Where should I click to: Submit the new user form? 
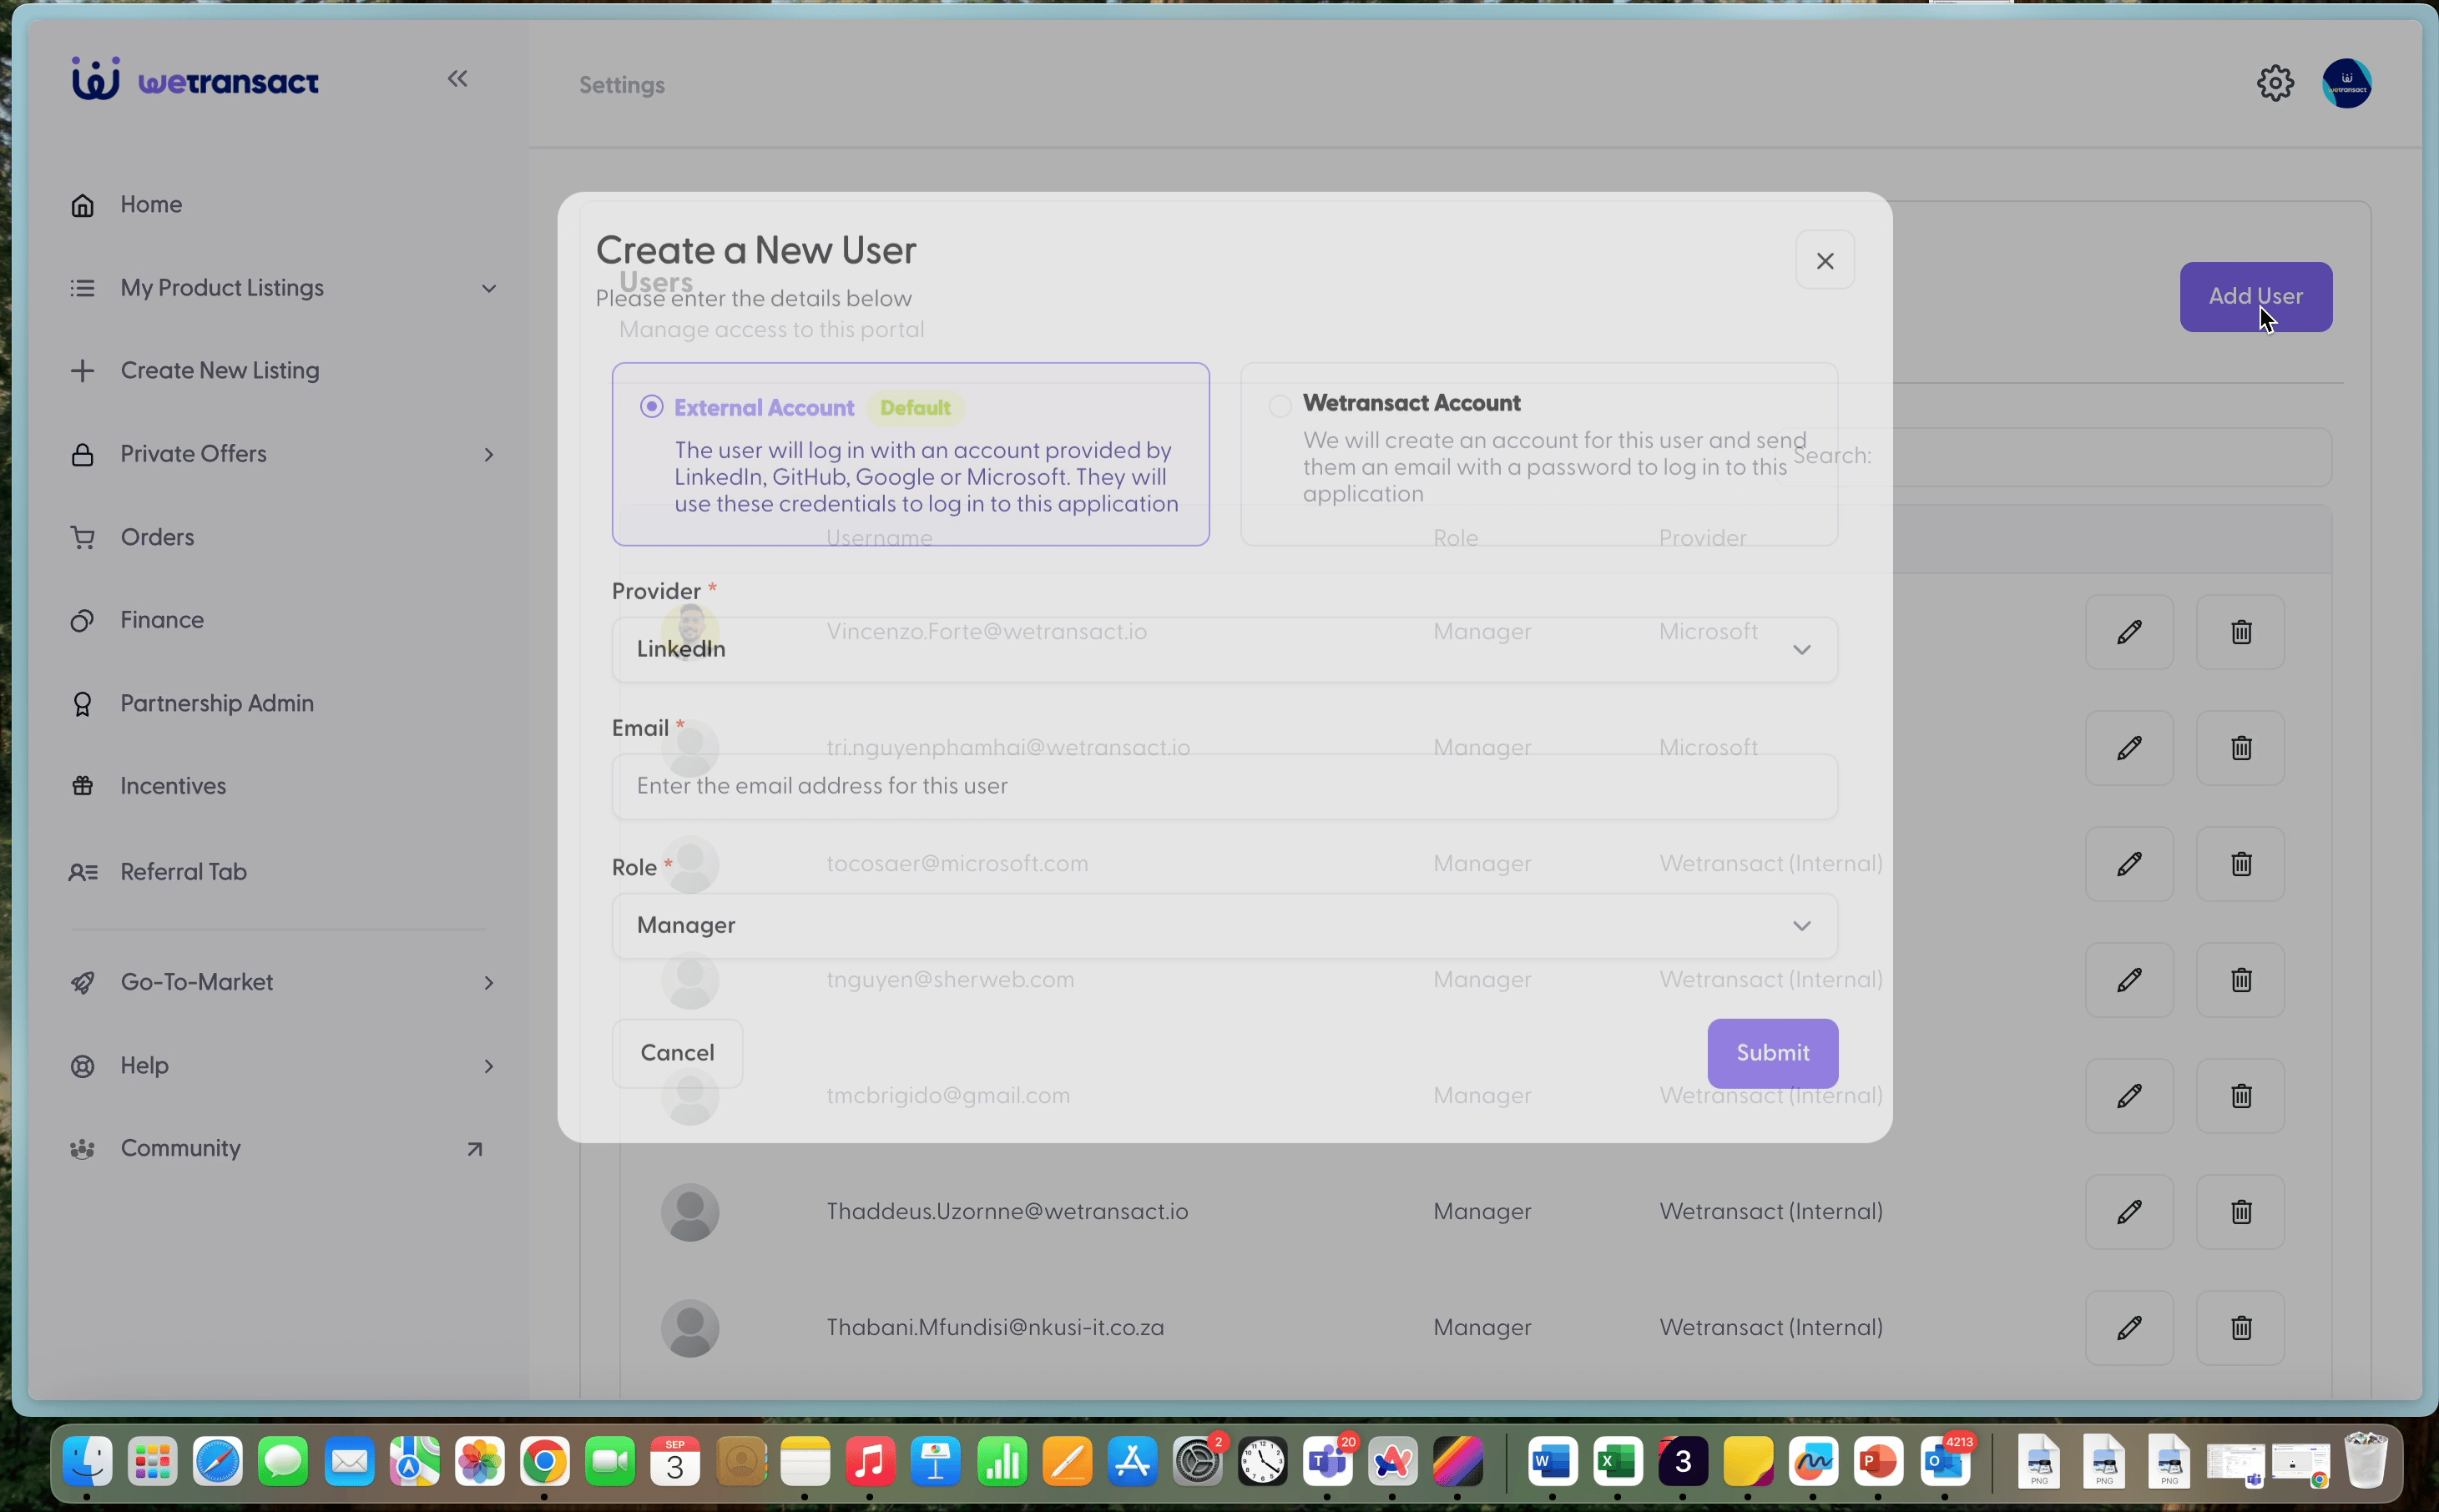1772,1053
